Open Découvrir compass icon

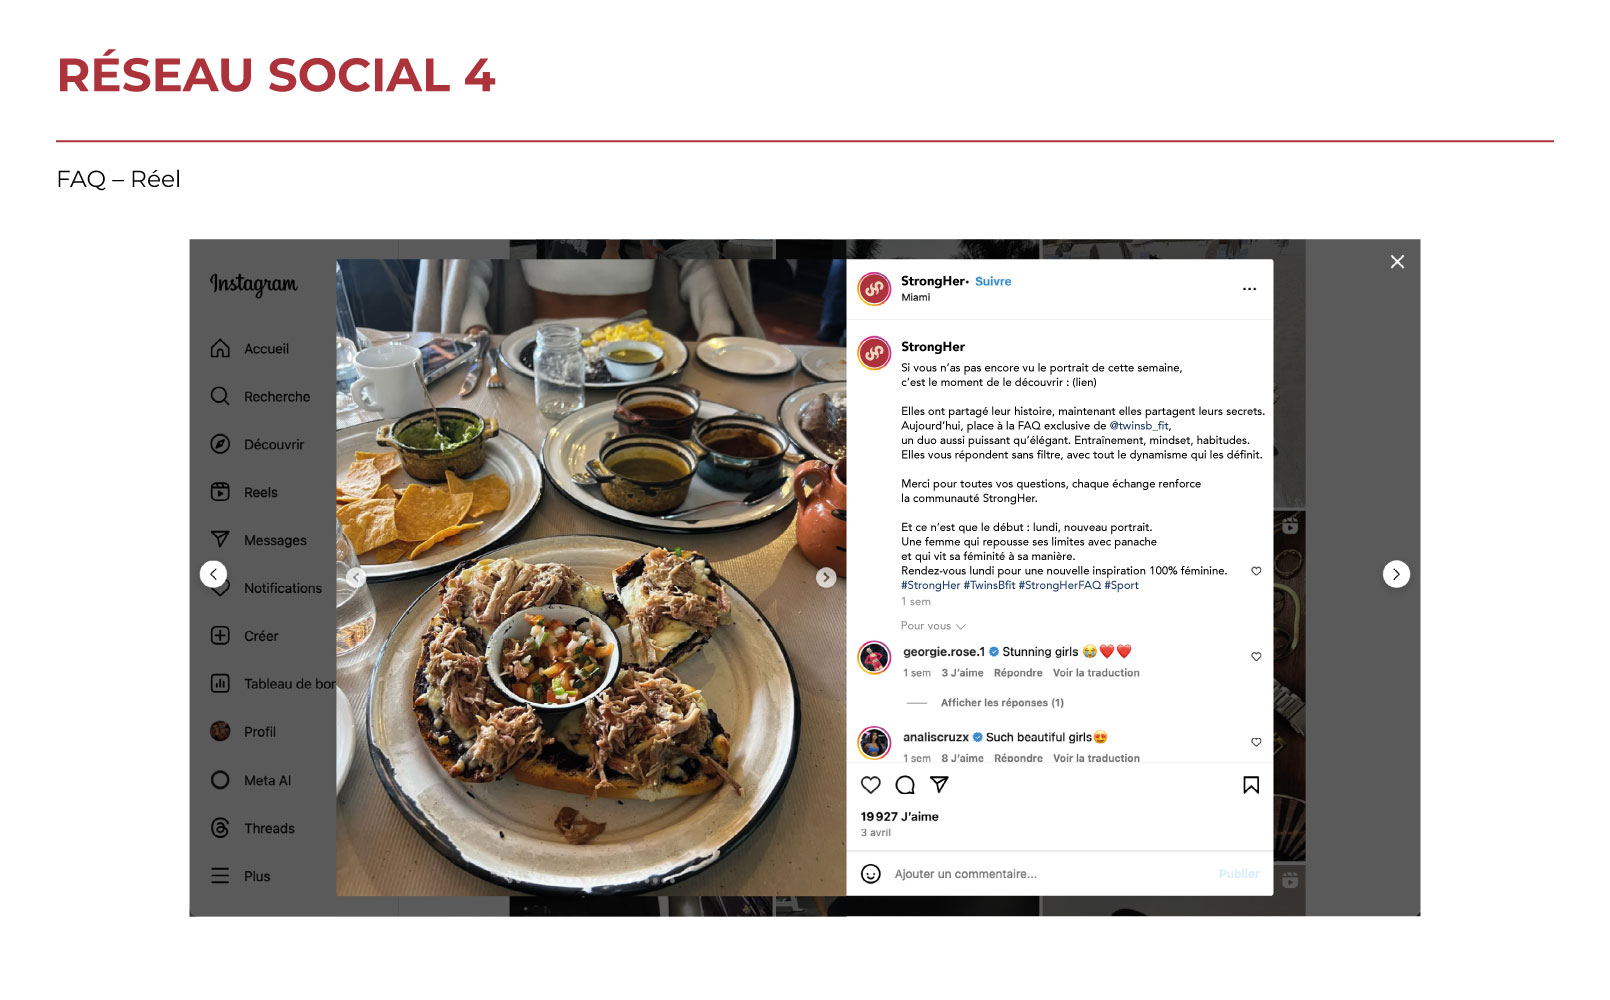pos(220,444)
